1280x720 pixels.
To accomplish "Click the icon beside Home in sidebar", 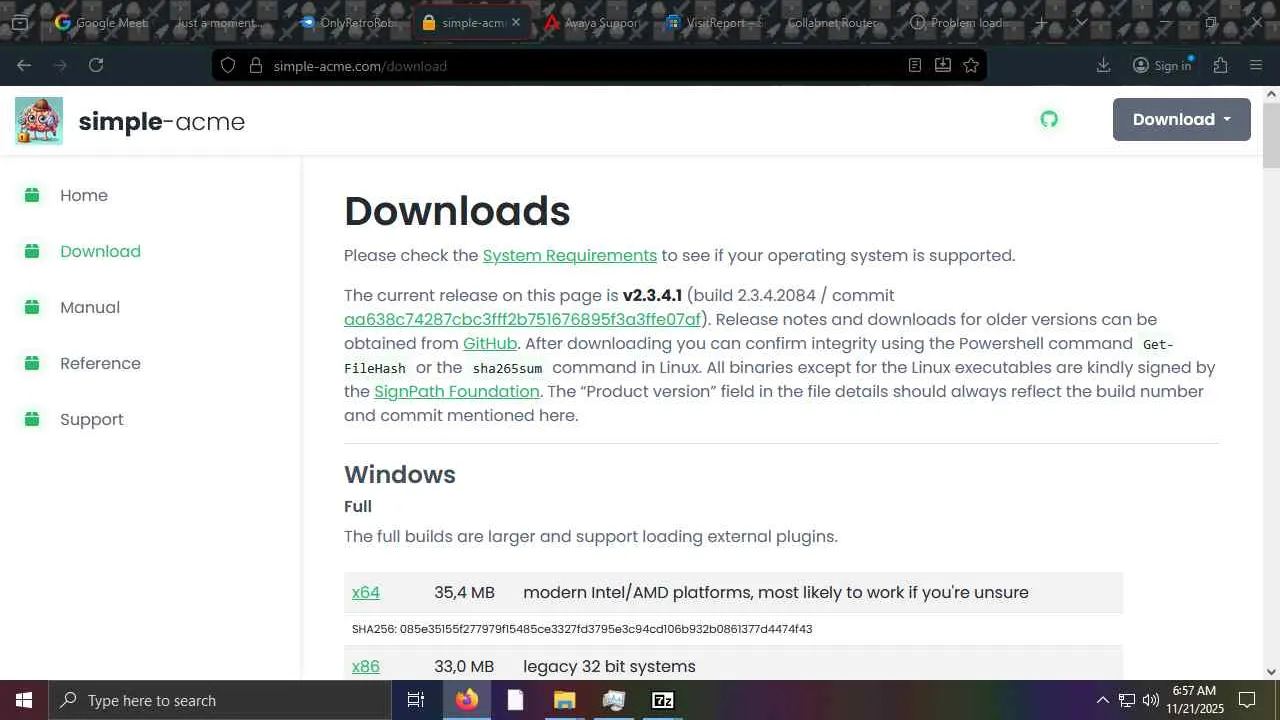I will coord(32,195).
